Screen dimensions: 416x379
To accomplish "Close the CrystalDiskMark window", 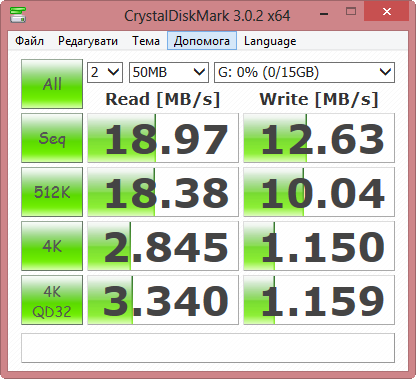I will pos(387,12).
